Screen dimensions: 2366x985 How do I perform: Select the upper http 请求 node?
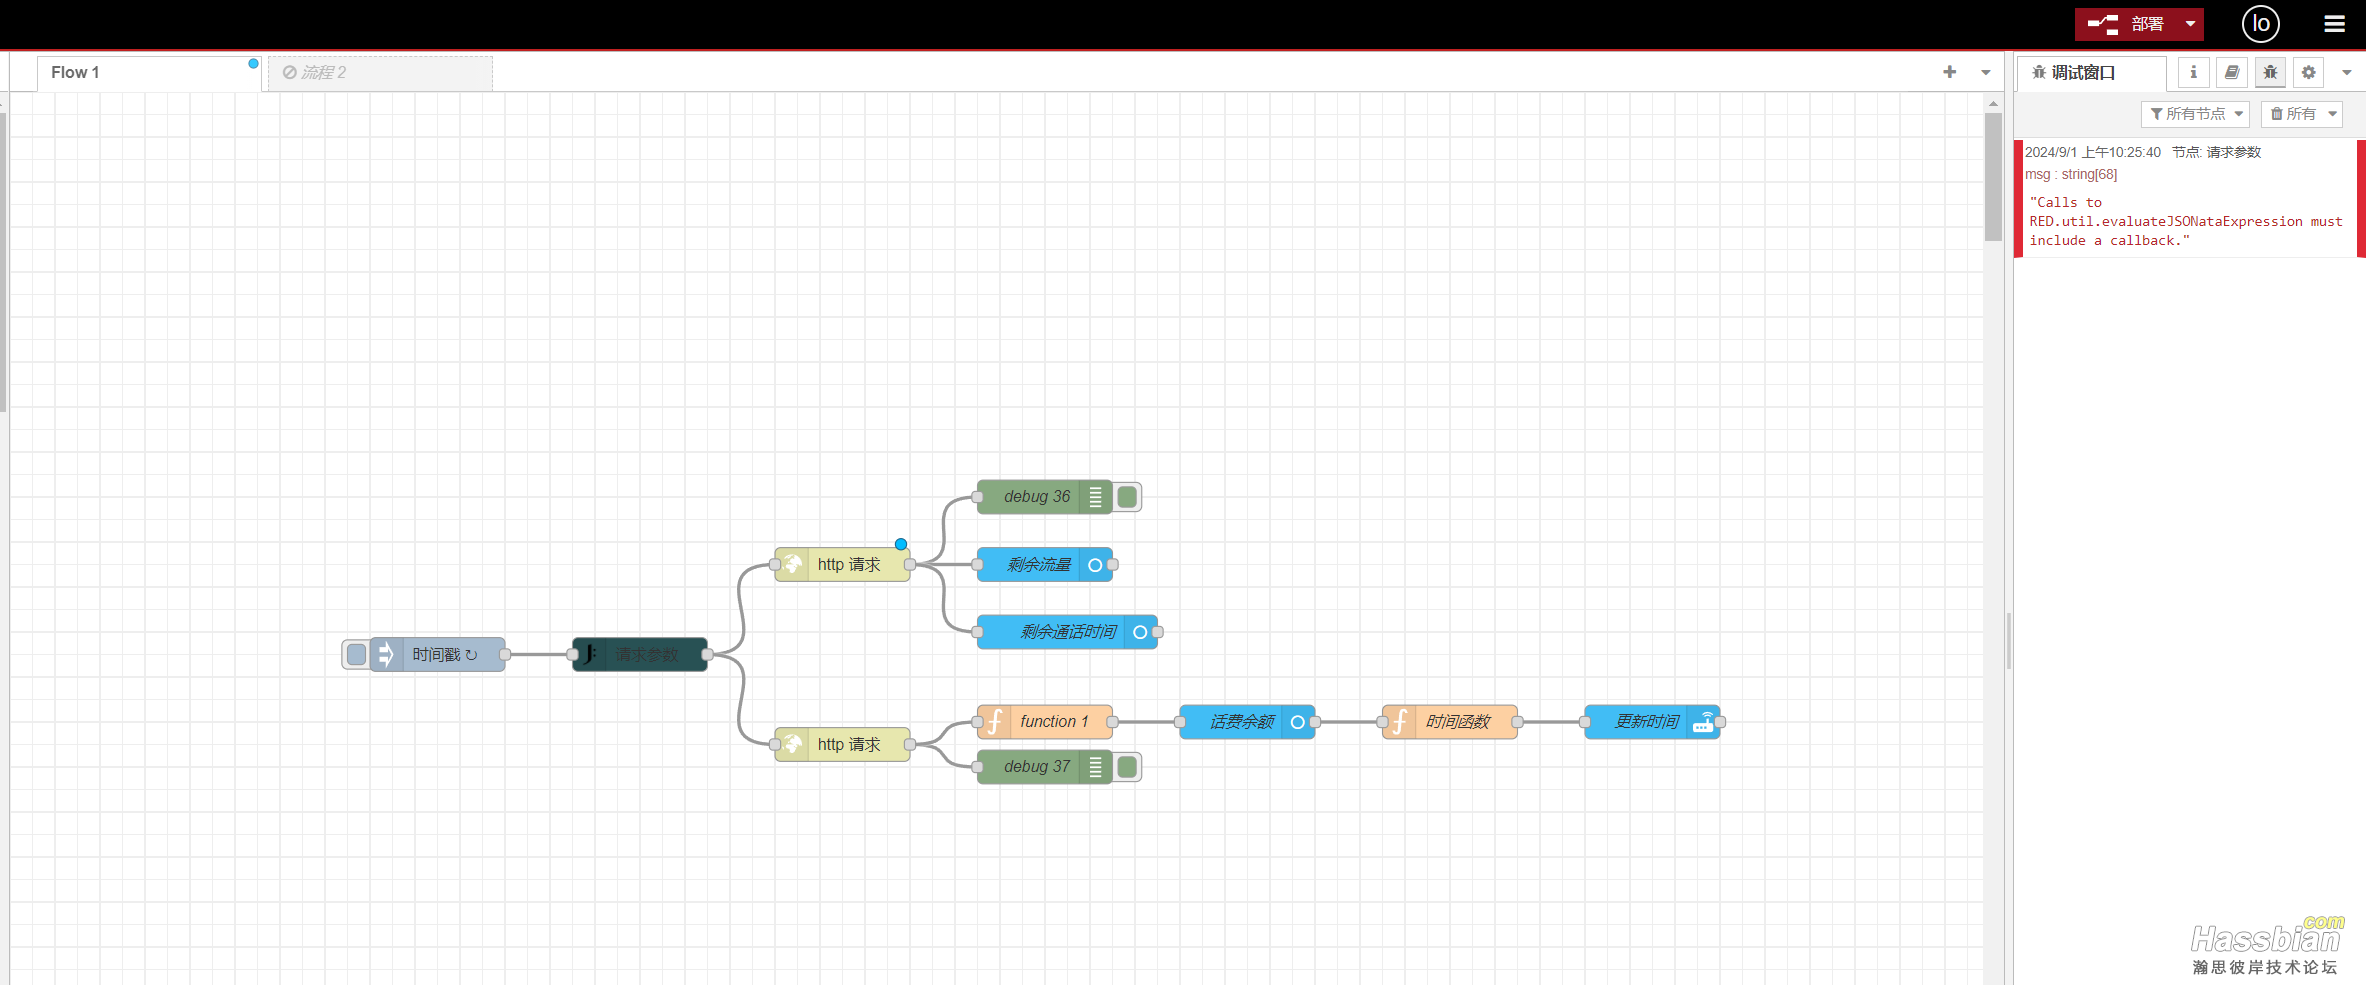coord(842,565)
